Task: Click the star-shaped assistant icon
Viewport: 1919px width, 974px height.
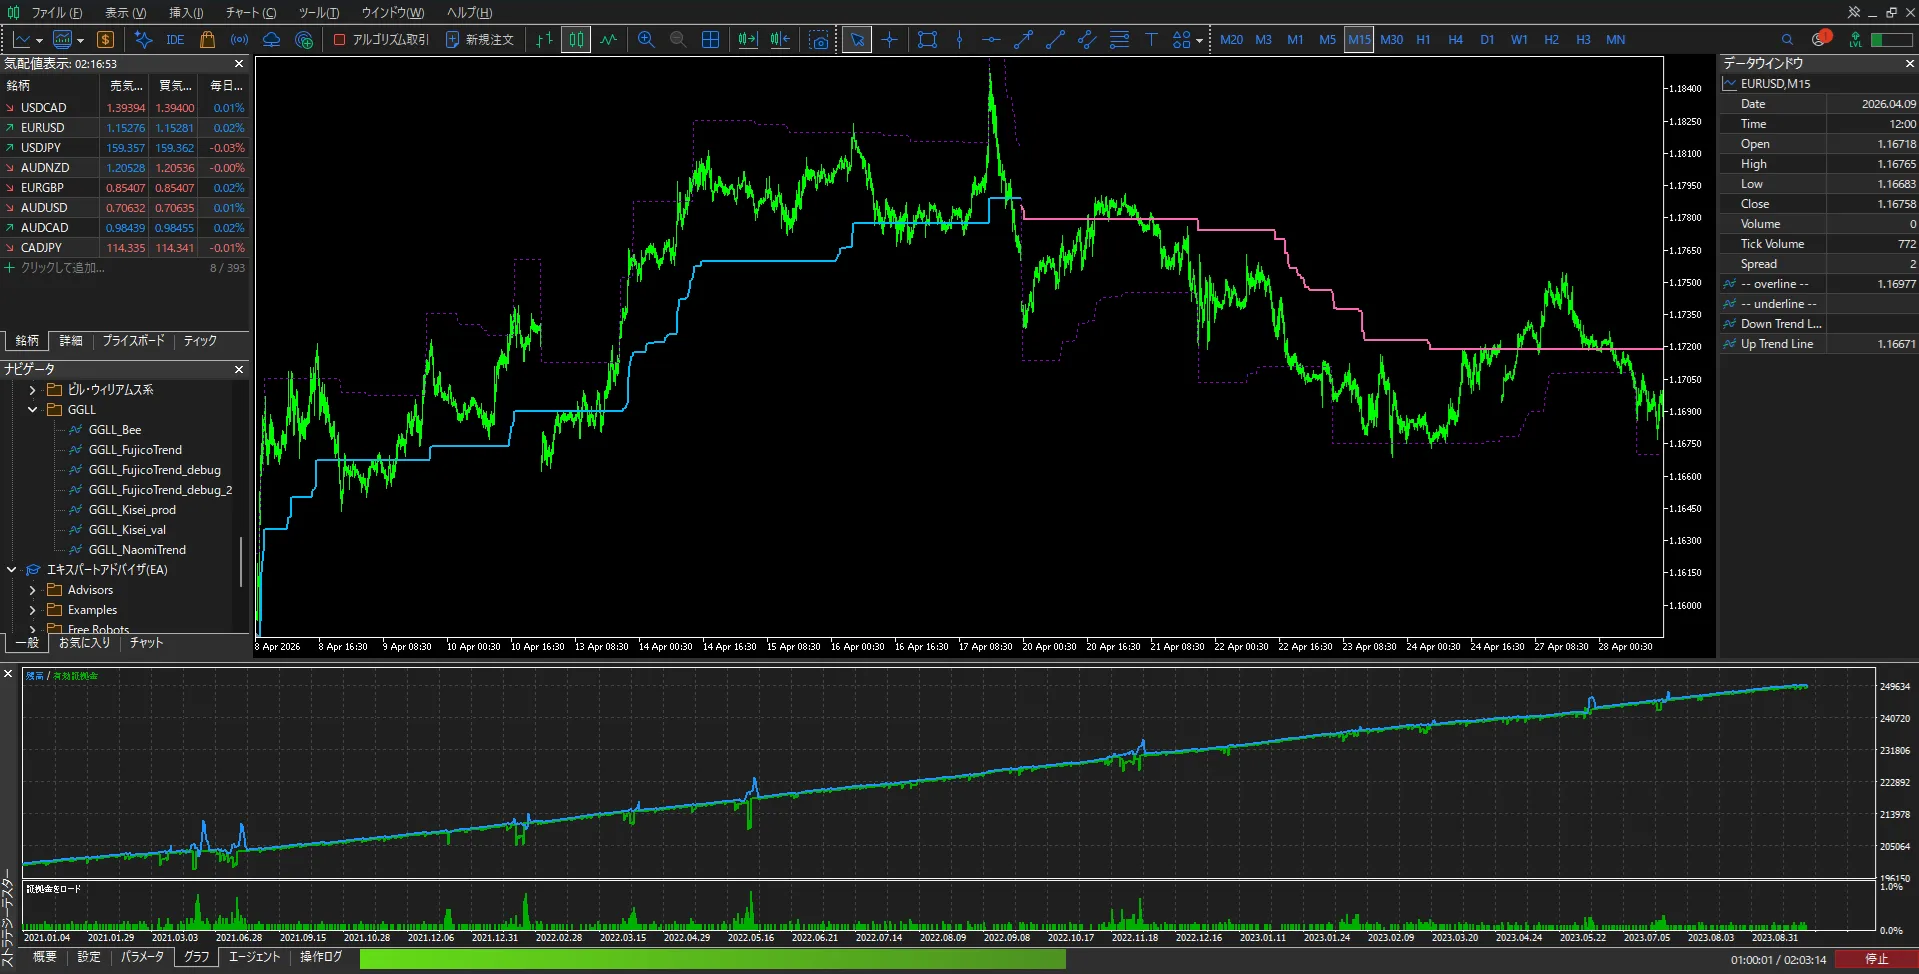Action: click(143, 40)
